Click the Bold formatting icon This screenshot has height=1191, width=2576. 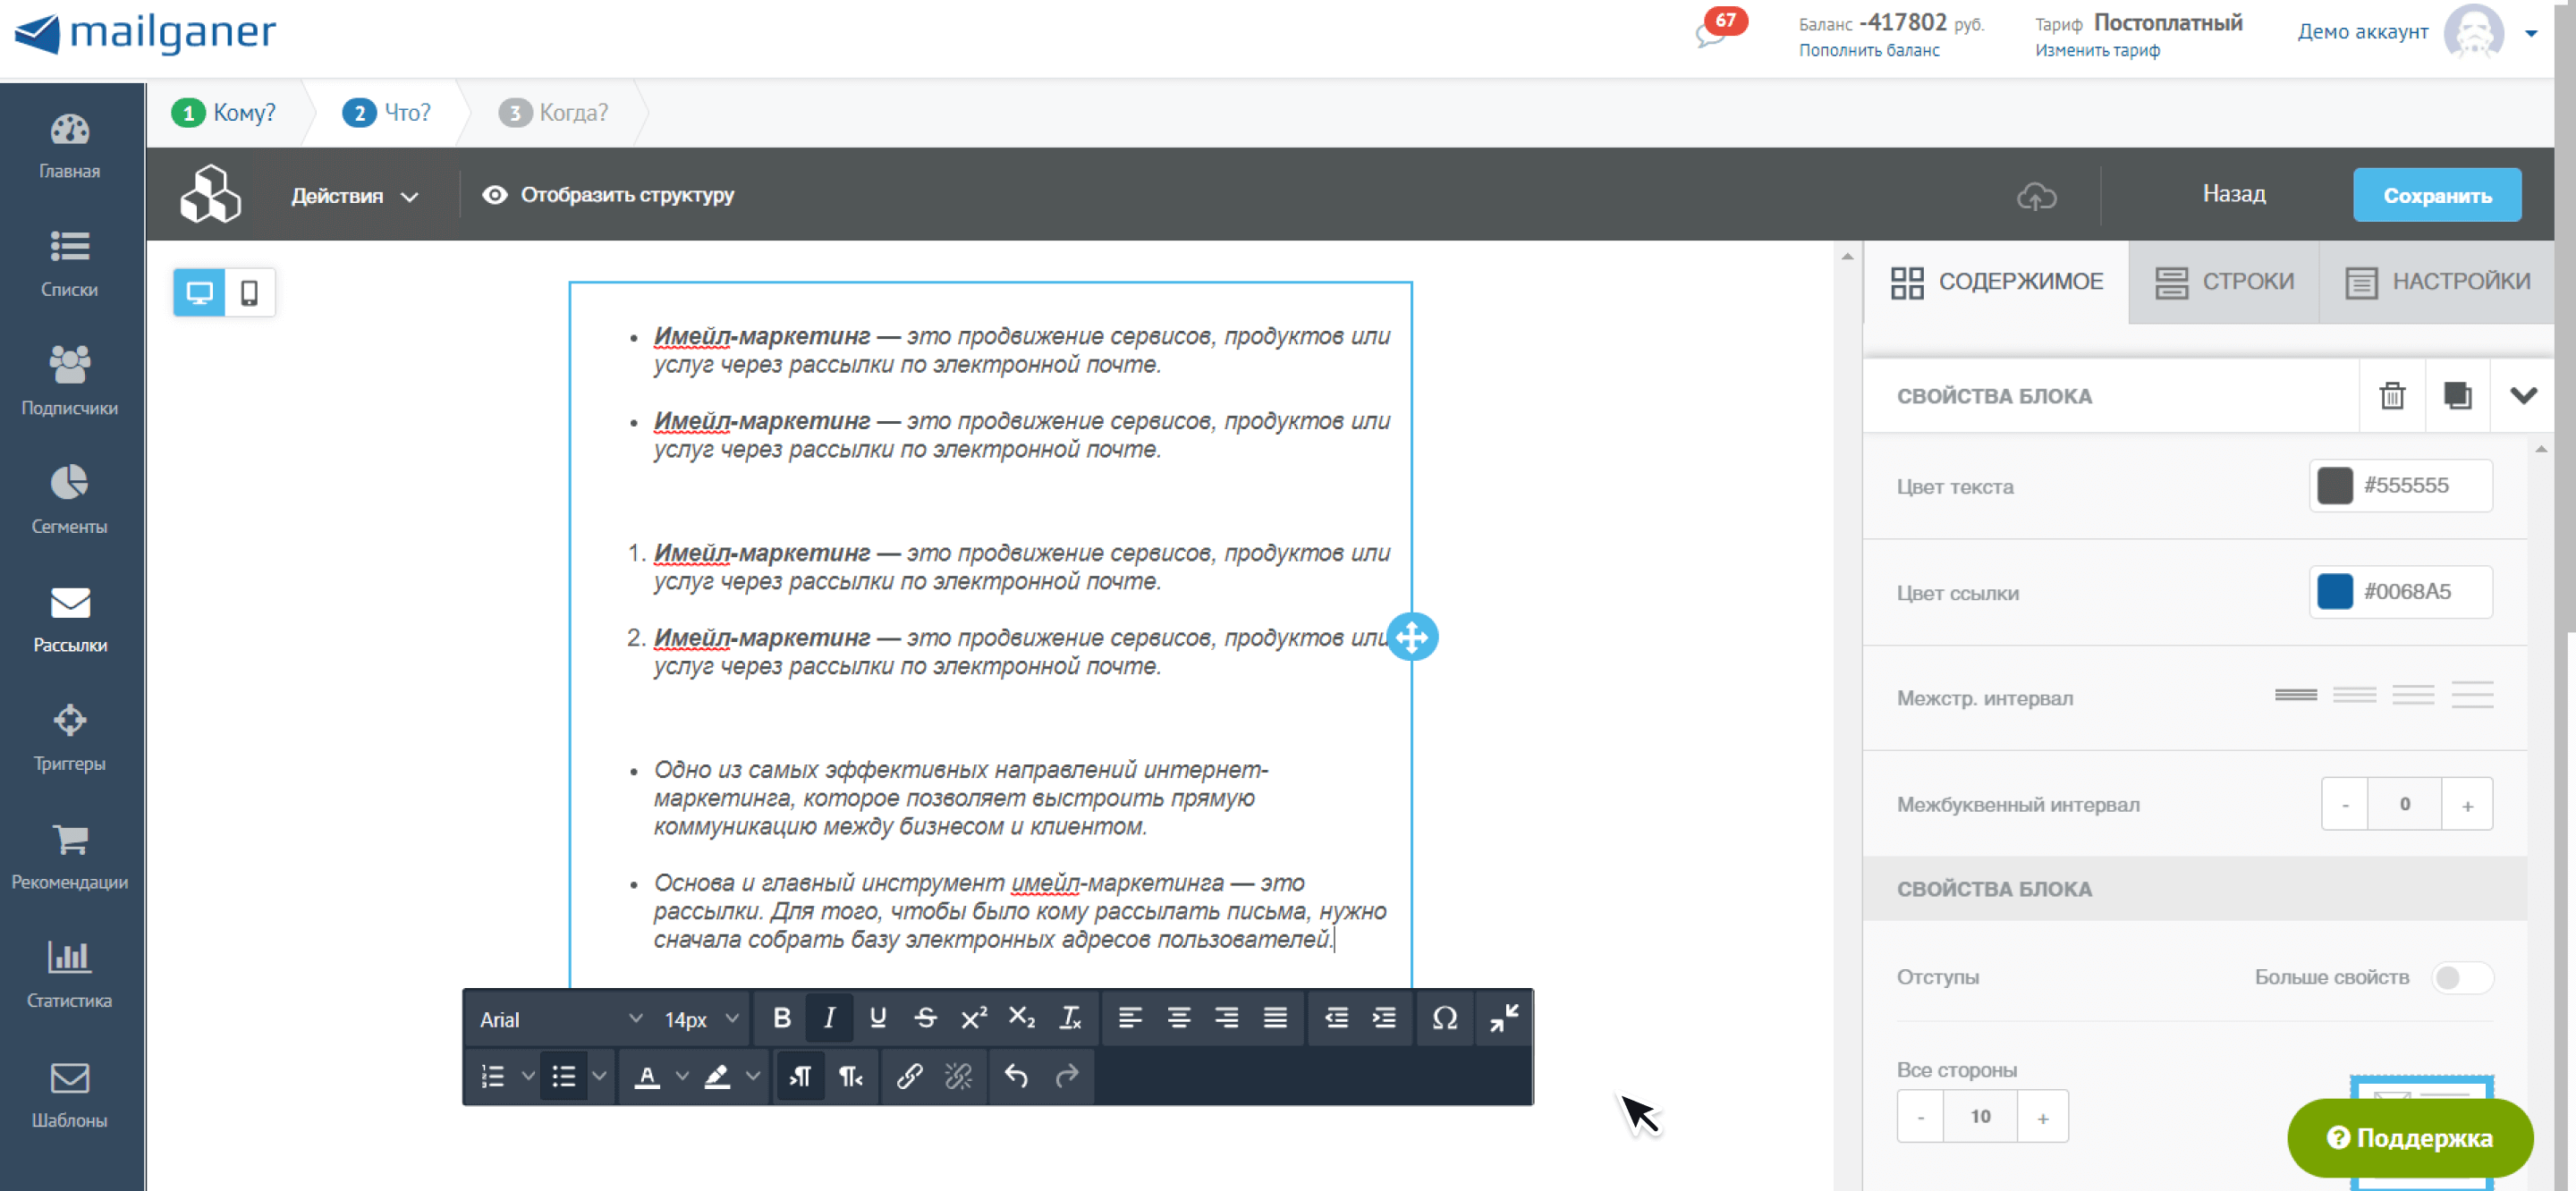tap(782, 1018)
